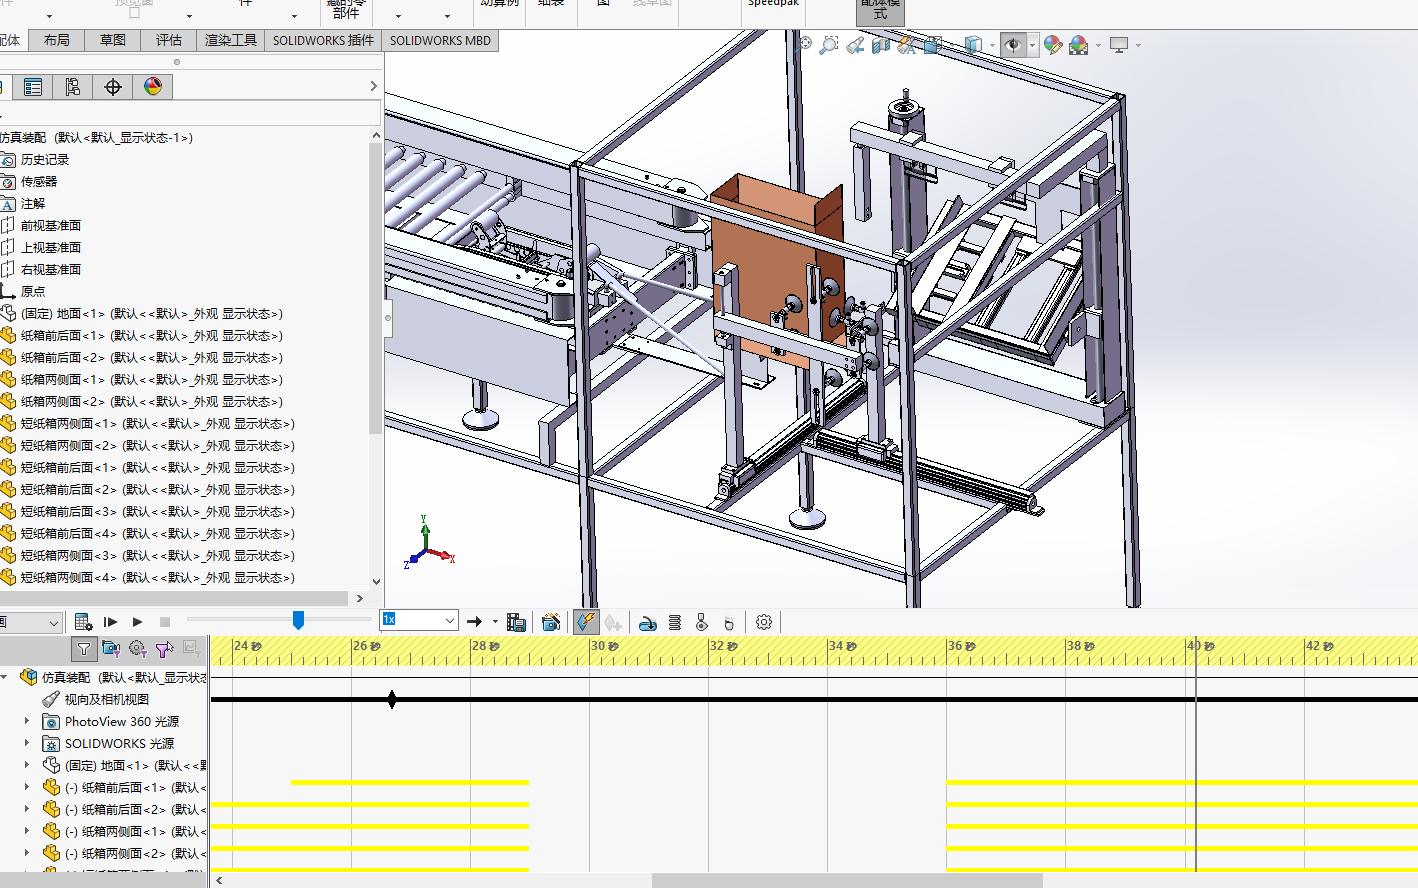Click the Zoom to Area magnifier icon
Screen dimensions: 1418x888
click(x=829, y=45)
